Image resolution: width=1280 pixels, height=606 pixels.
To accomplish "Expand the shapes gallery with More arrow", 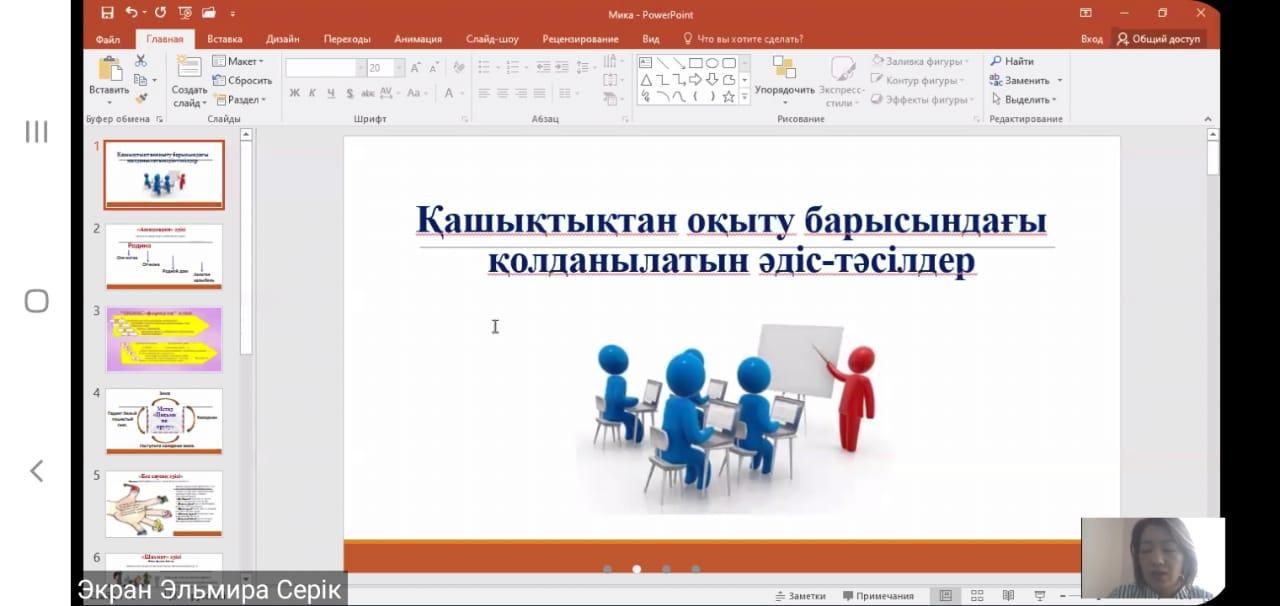I will pos(744,97).
